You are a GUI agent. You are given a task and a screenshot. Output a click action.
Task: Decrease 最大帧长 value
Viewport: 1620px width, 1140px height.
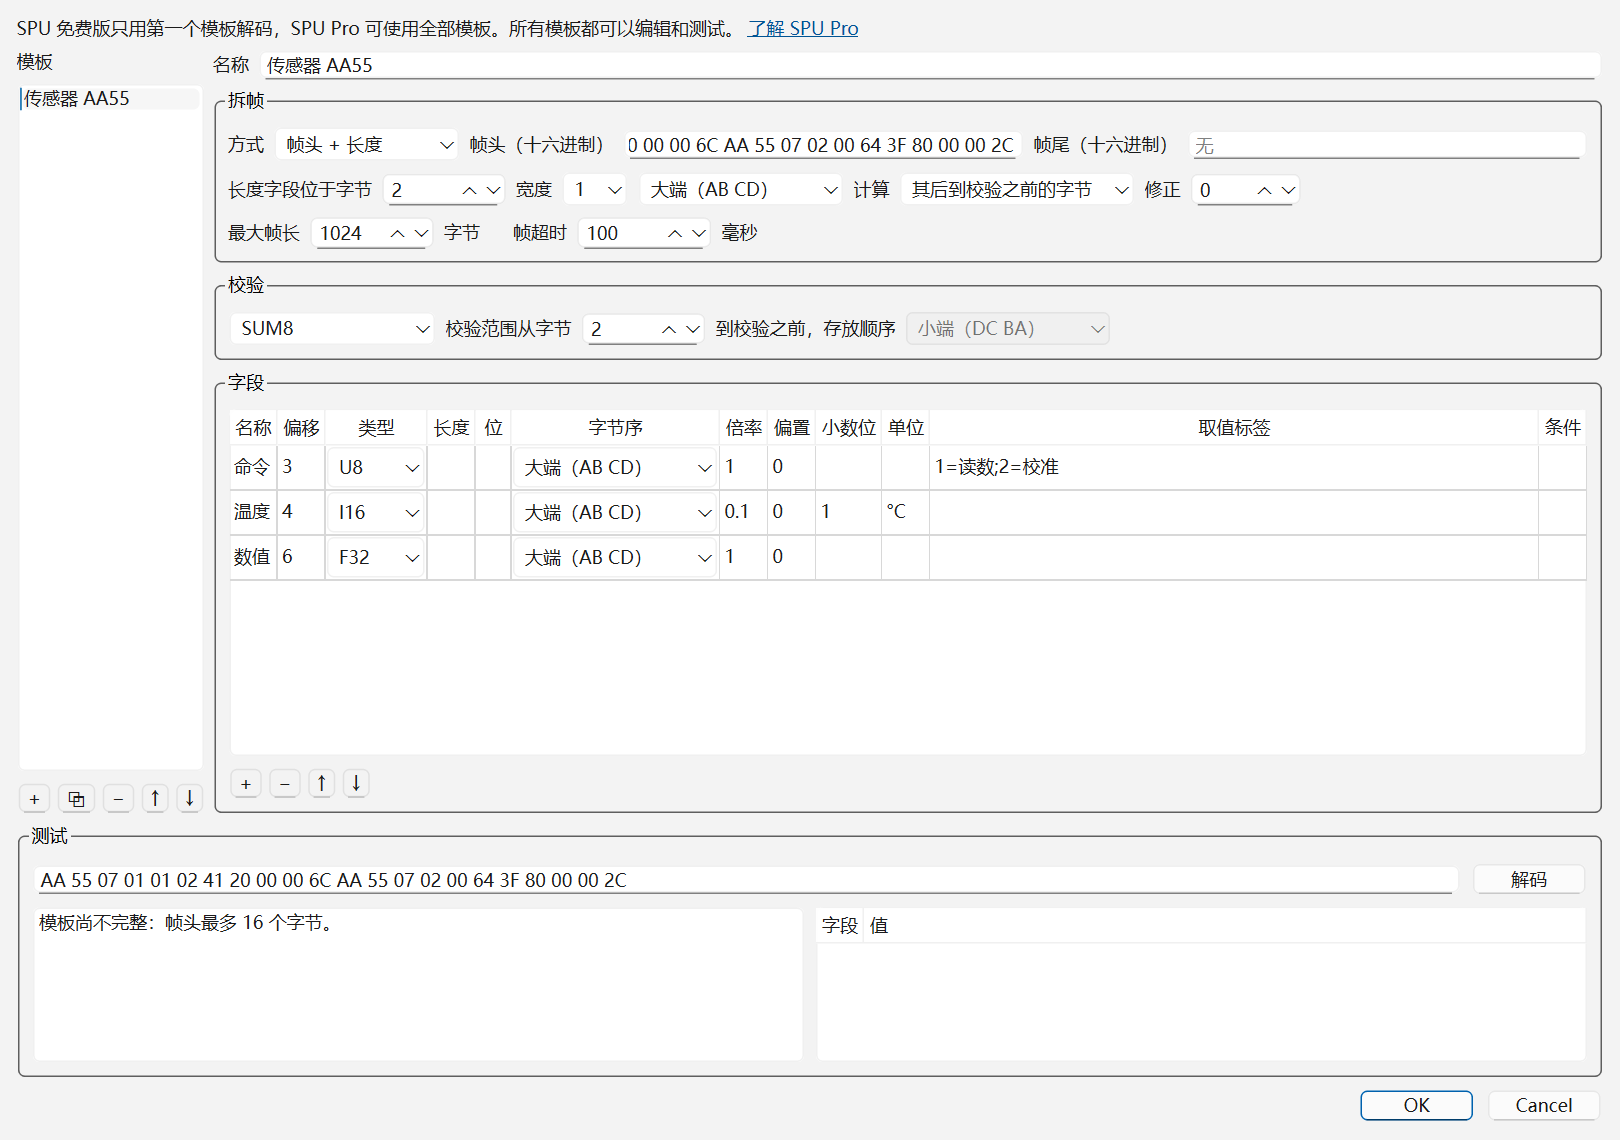(421, 233)
